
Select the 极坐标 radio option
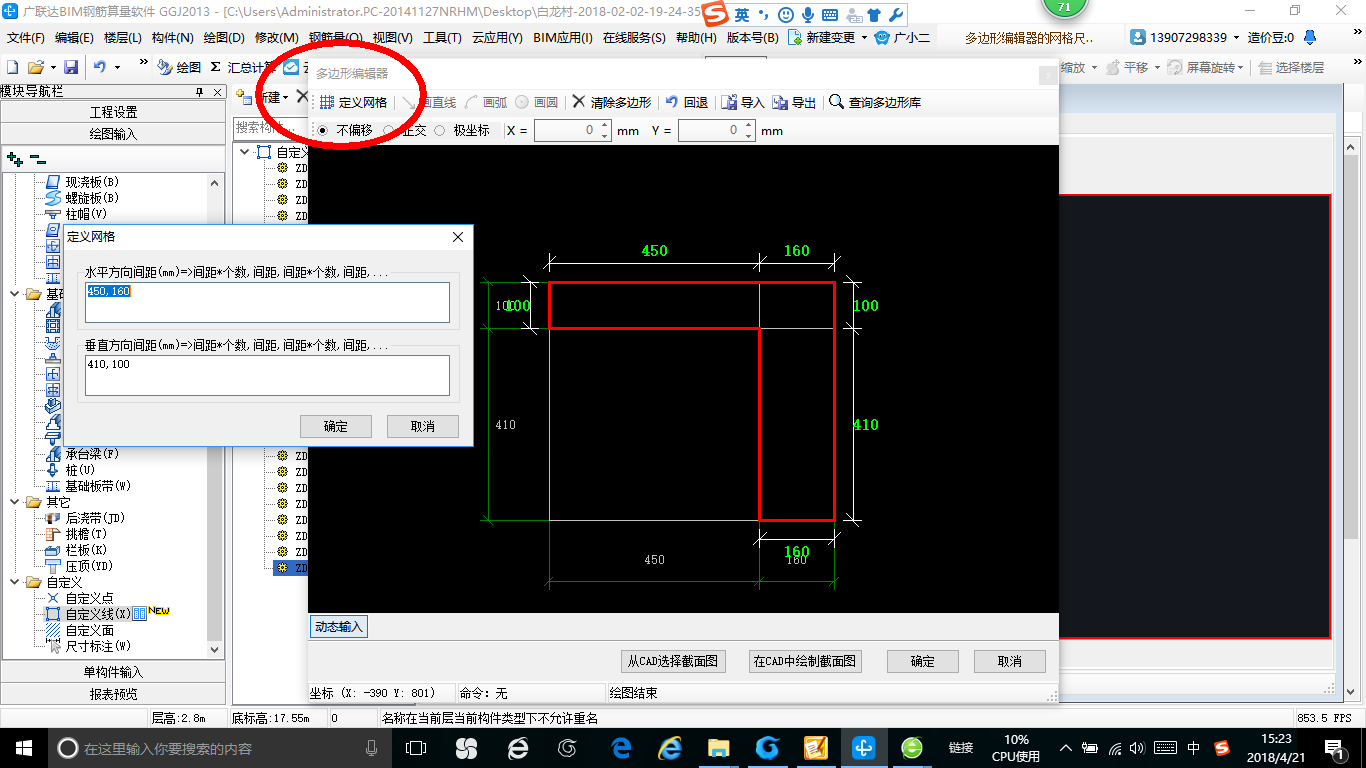[462, 131]
